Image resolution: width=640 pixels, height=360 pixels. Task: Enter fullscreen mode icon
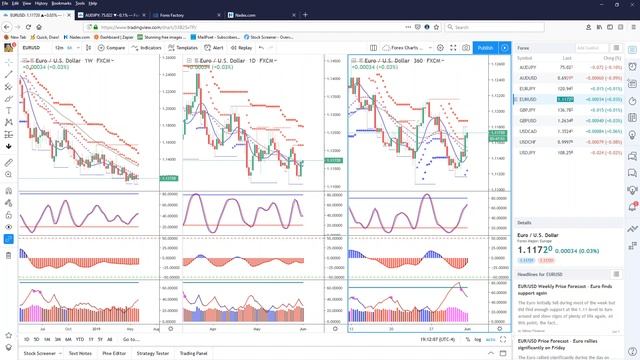point(453,48)
